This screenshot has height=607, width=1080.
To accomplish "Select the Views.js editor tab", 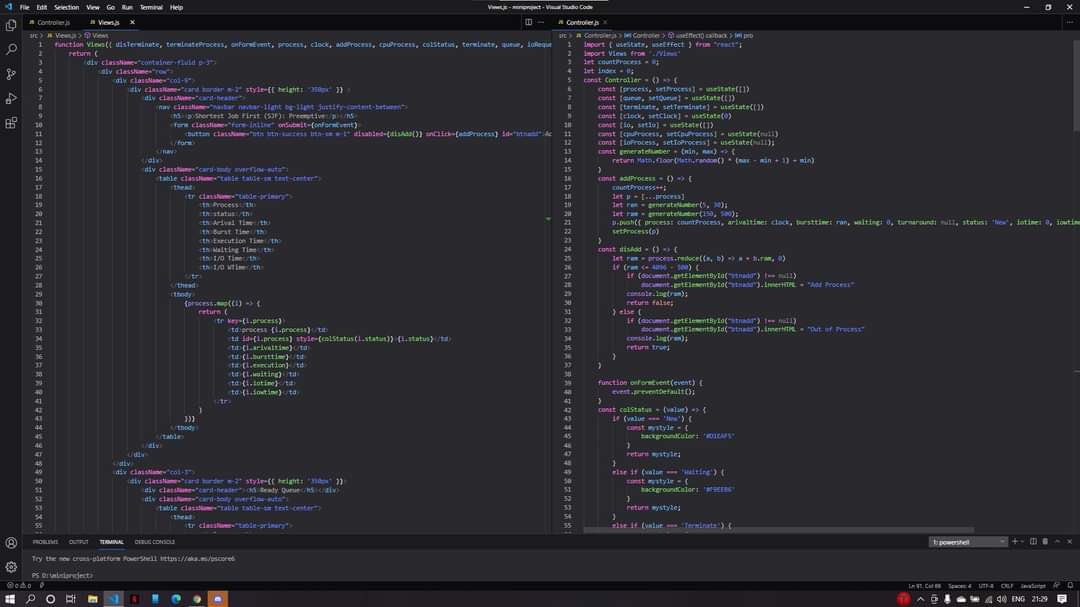I will click(108, 22).
